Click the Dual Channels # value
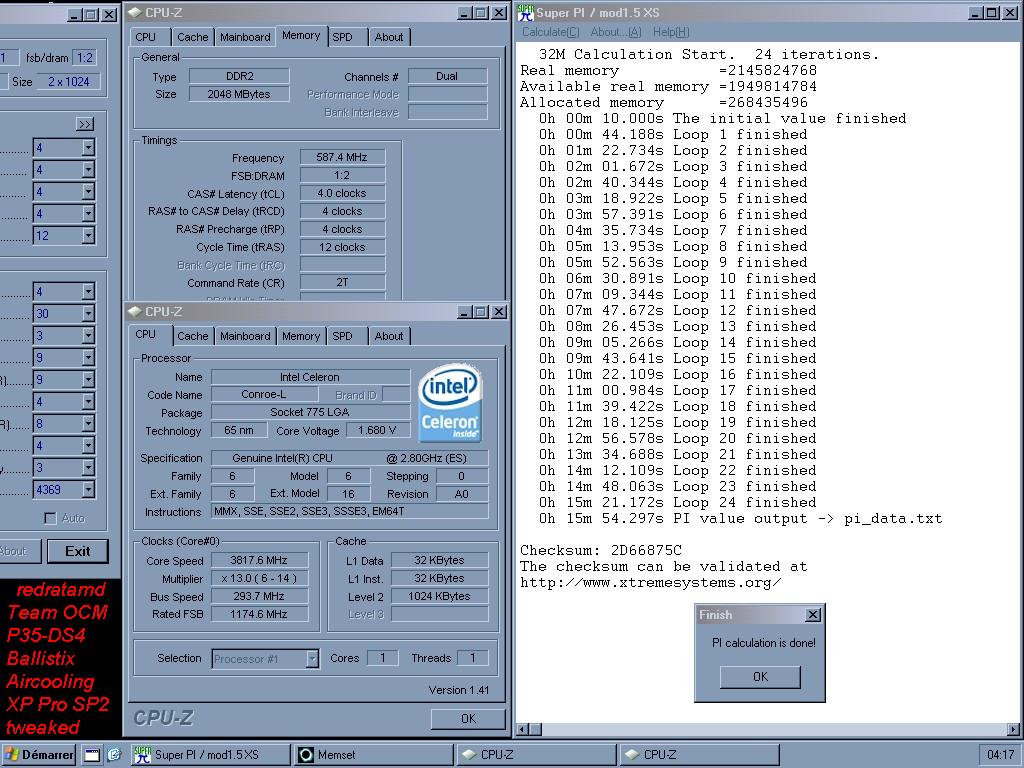This screenshot has width=1024, height=768. [447, 76]
